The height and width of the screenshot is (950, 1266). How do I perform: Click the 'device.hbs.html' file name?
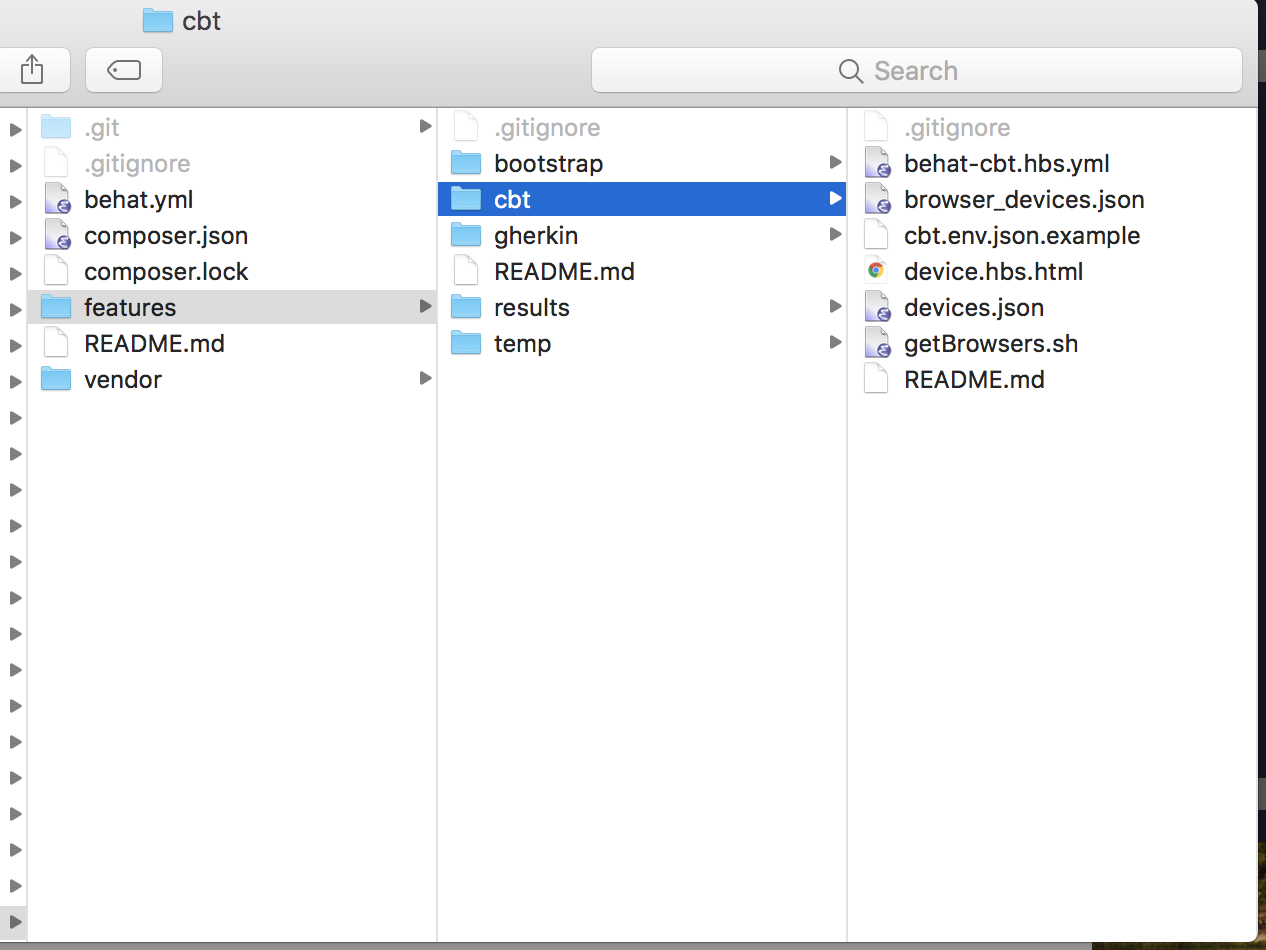click(x=994, y=271)
